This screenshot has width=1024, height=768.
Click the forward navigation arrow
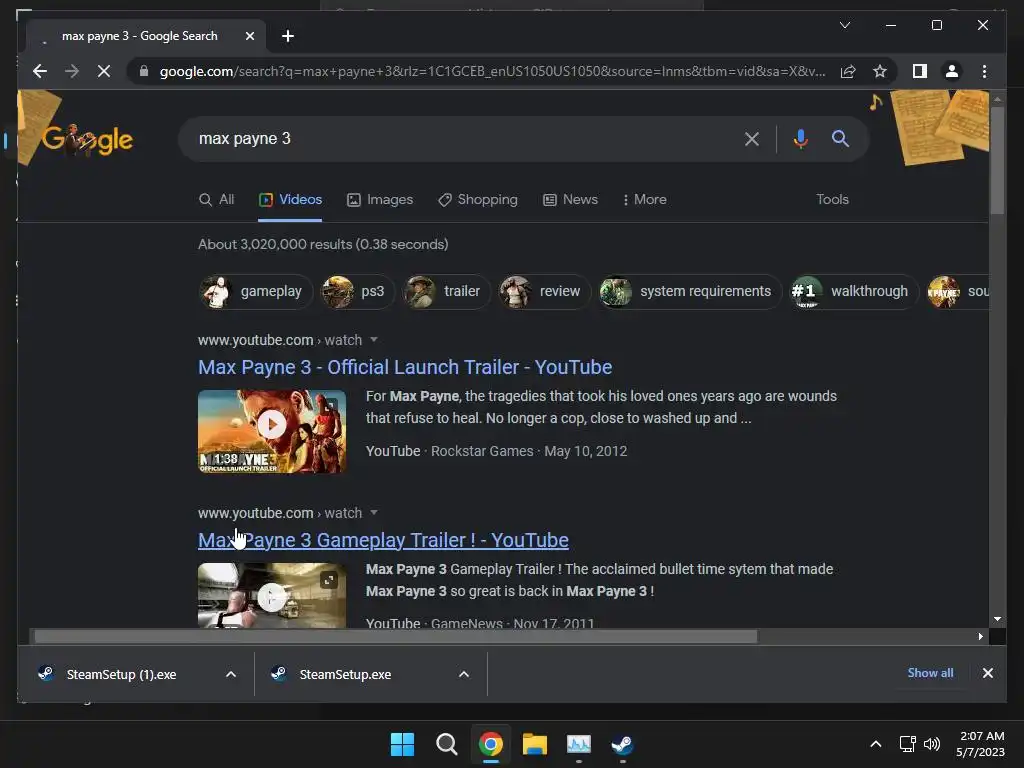point(72,71)
